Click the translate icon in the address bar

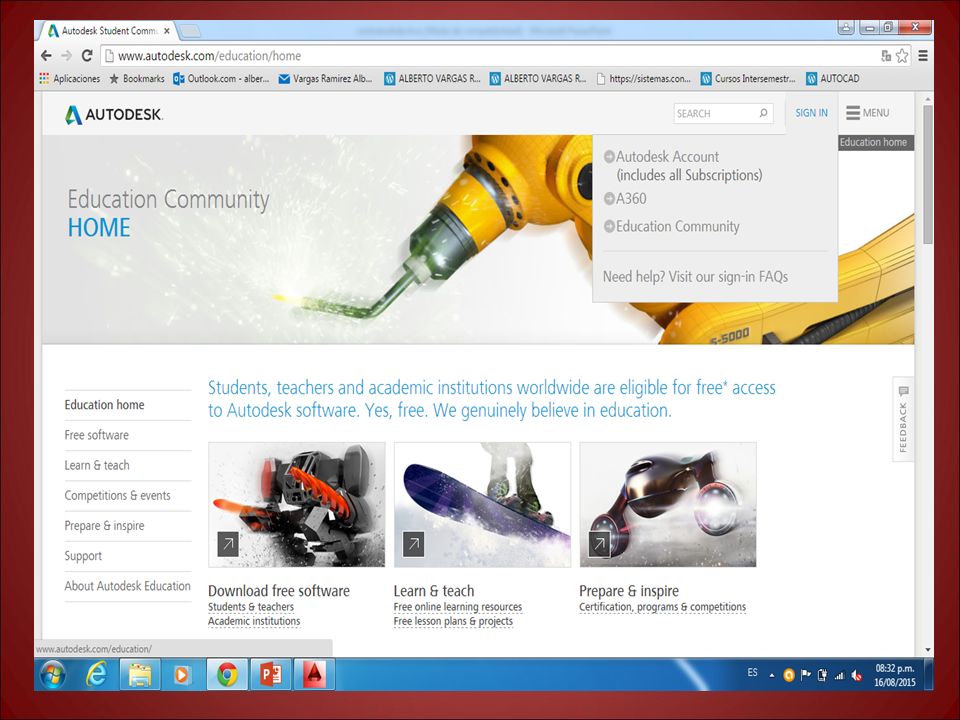tap(885, 56)
